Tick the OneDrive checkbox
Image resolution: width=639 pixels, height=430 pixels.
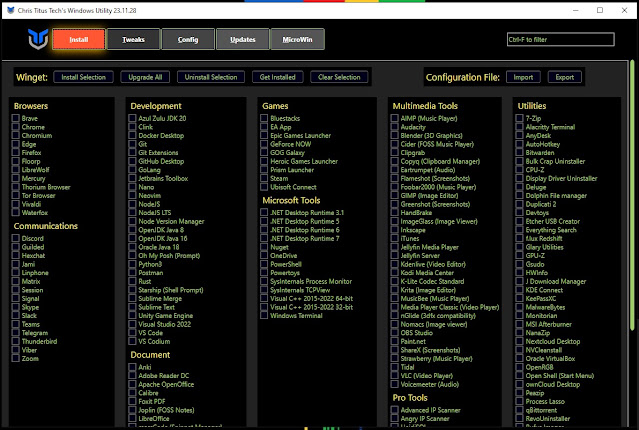(264, 256)
